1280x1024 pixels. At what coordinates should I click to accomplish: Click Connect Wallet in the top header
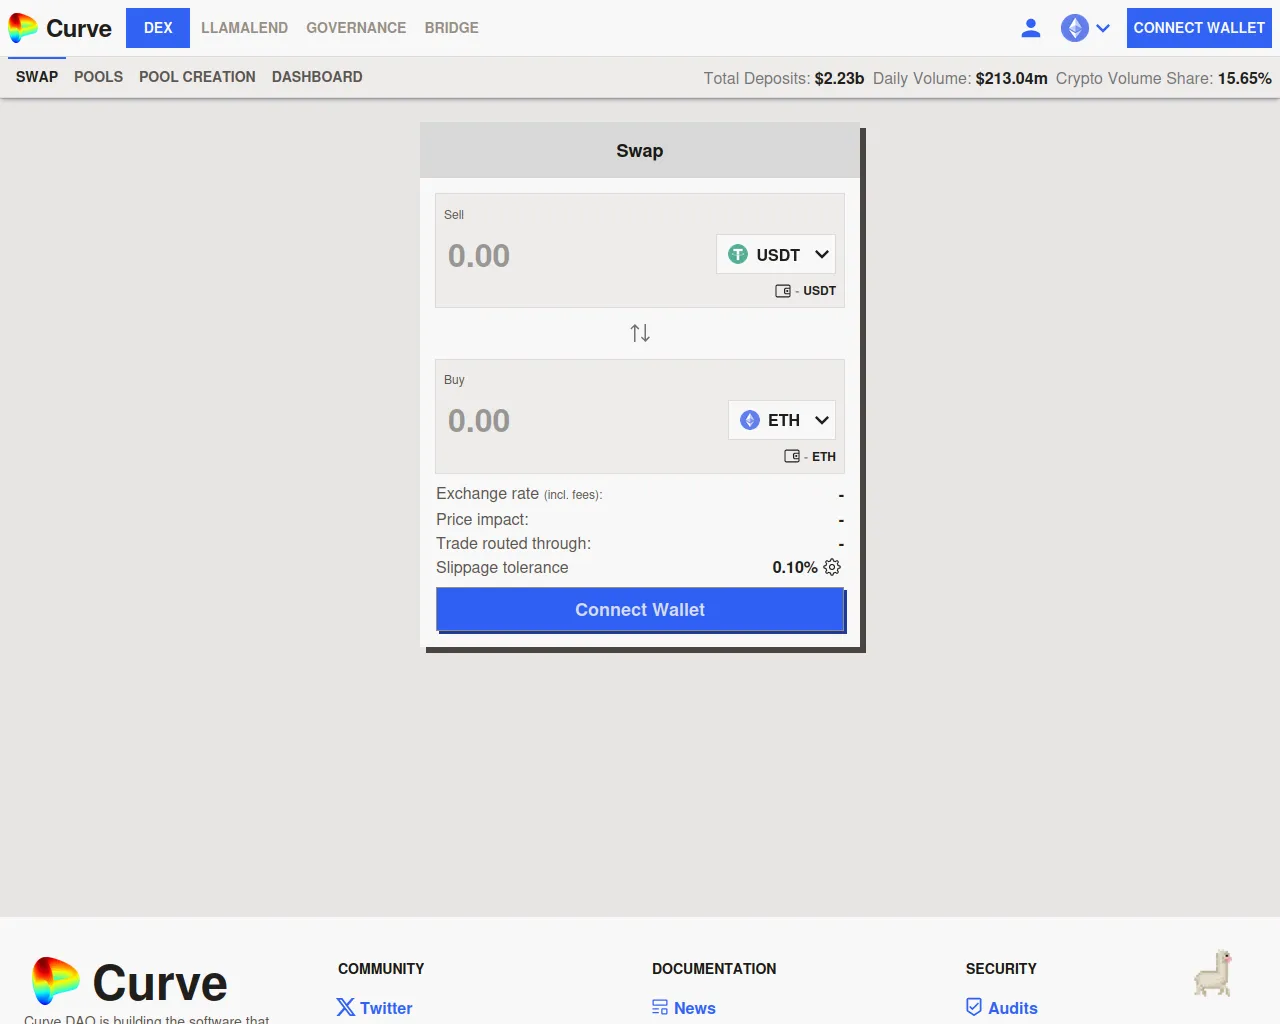tap(1198, 28)
